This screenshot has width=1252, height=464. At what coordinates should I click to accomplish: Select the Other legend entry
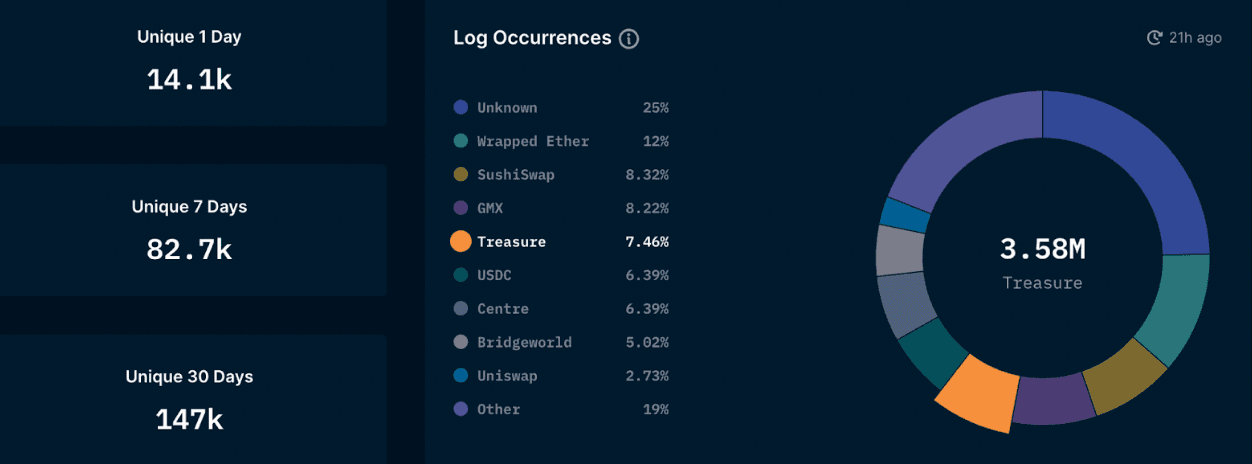pos(498,409)
